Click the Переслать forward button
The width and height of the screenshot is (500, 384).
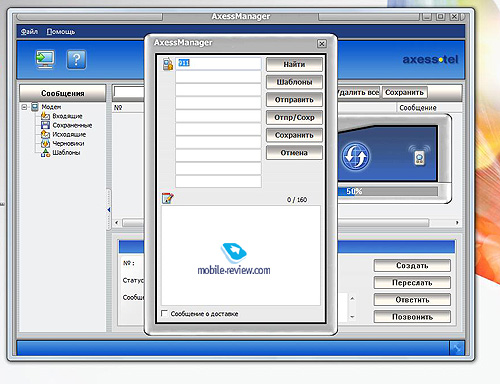(x=412, y=283)
